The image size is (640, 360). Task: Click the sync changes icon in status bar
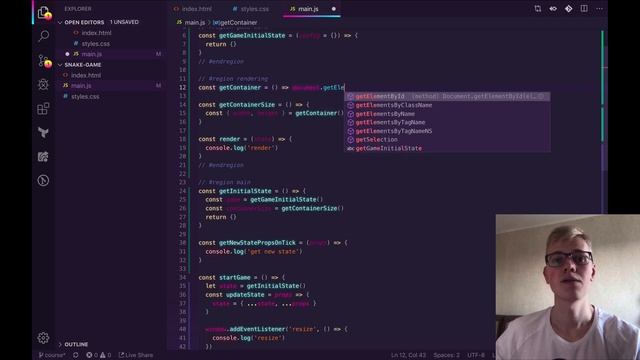[76, 355]
